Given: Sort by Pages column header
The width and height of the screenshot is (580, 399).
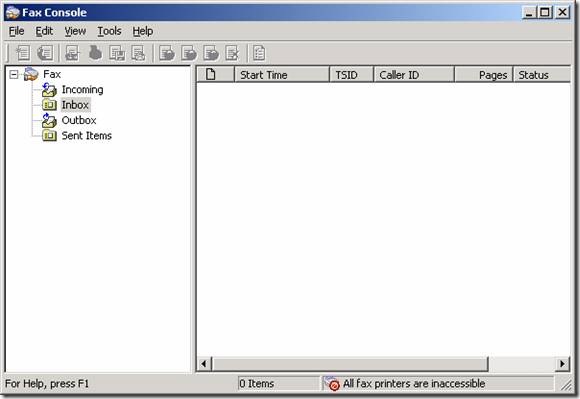Looking at the screenshot, I should 483,75.
